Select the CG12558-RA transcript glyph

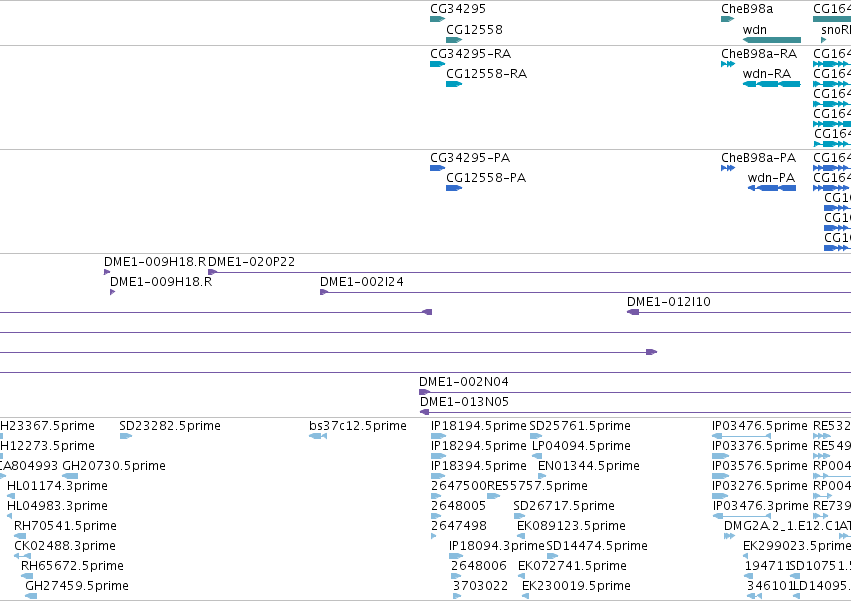[x=454, y=84]
